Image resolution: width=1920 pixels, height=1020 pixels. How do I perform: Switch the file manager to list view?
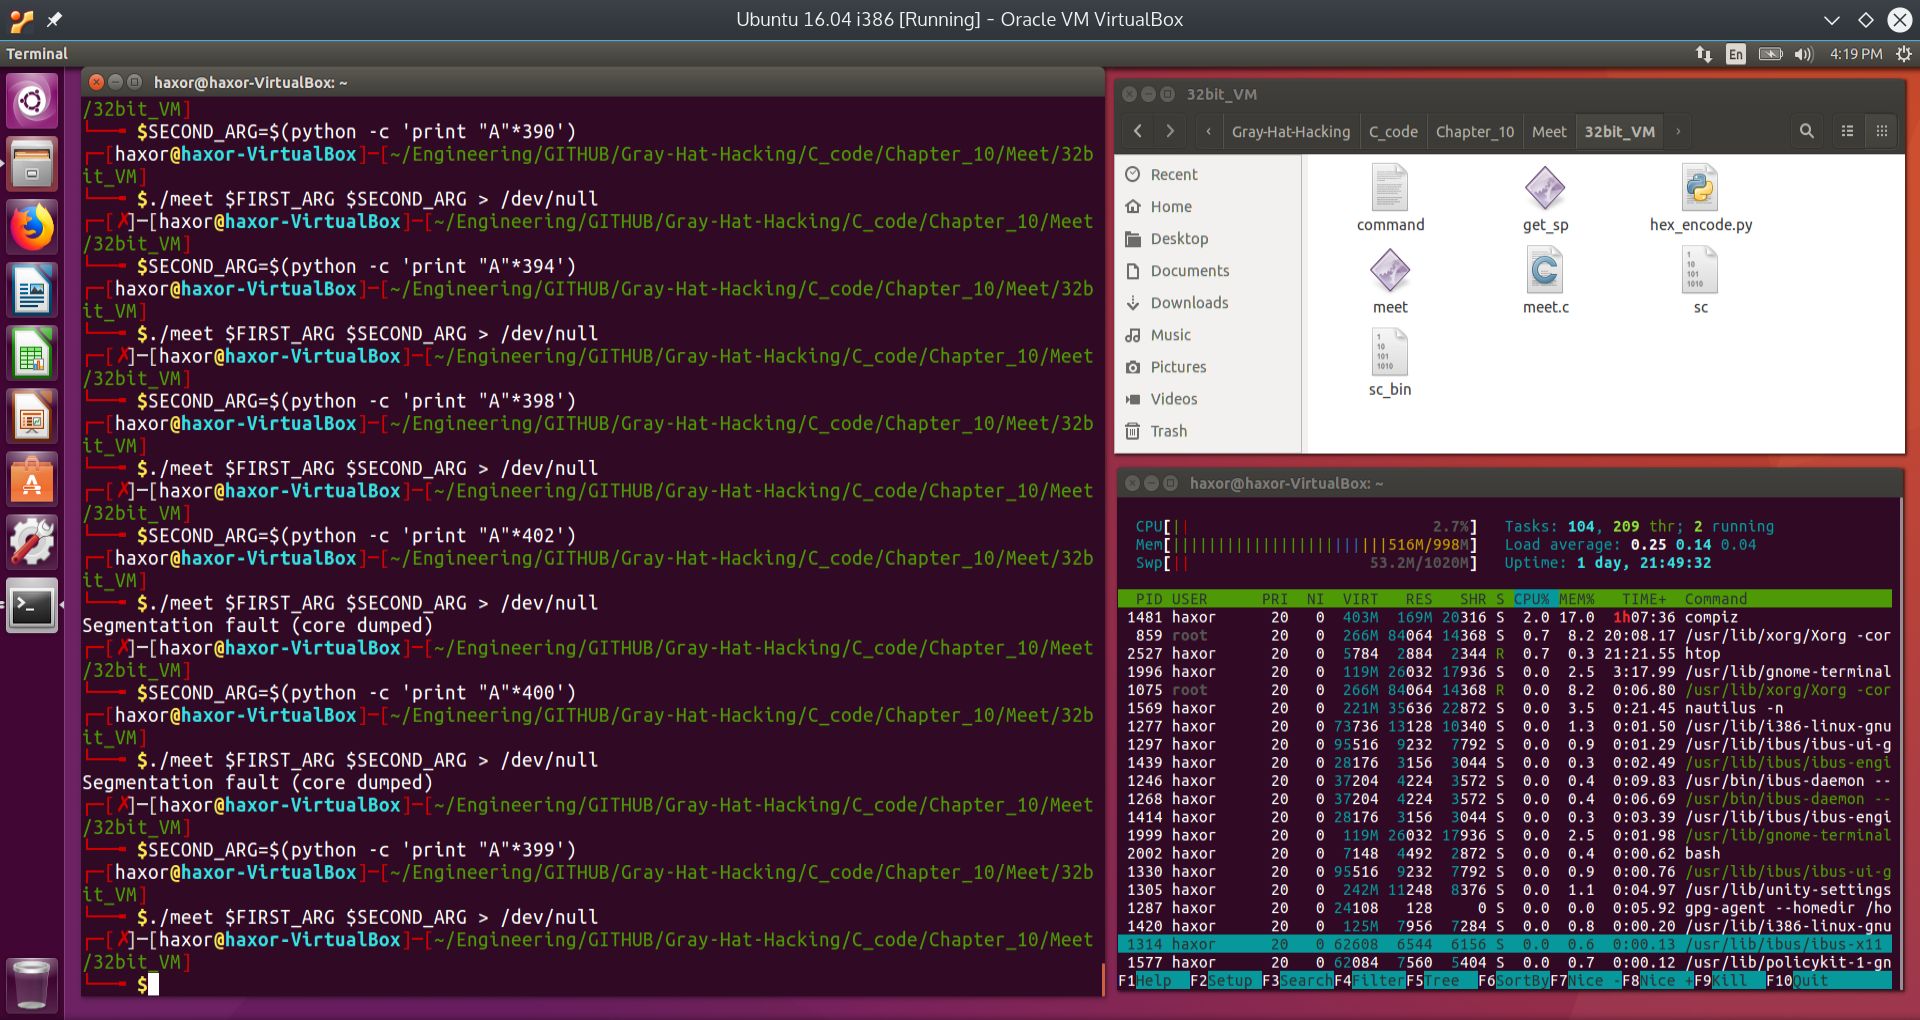[x=1846, y=131]
